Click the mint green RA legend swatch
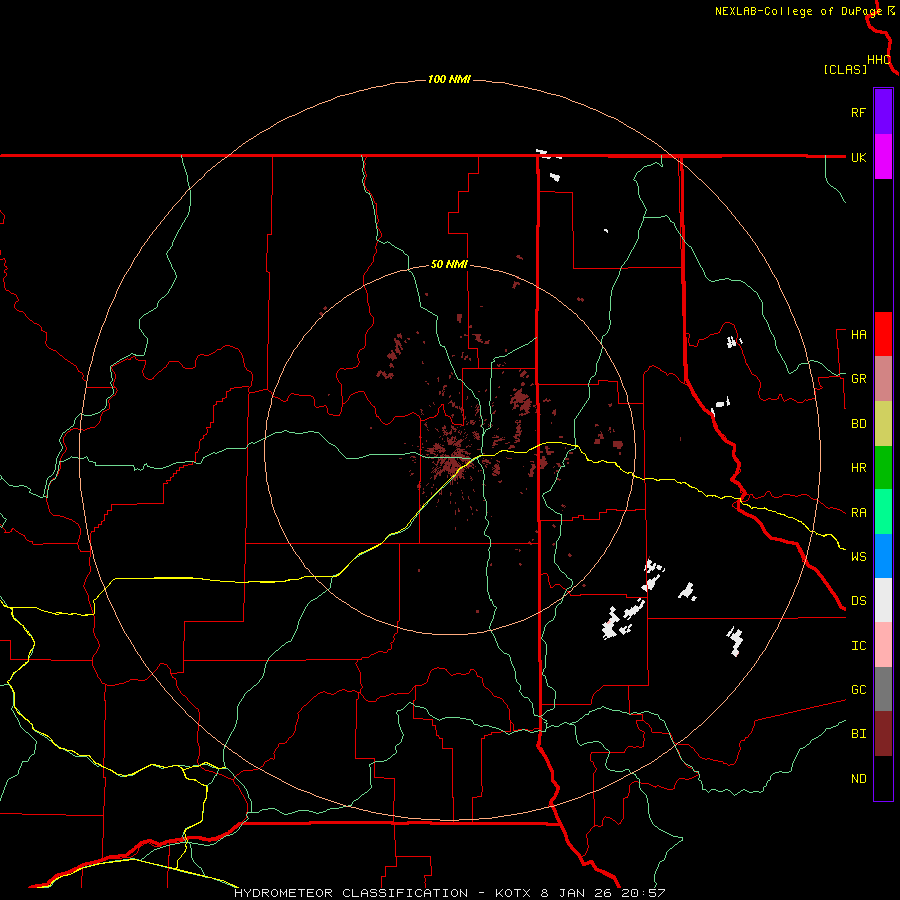This screenshot has height=900, width=900. click(x=883, y=512)
